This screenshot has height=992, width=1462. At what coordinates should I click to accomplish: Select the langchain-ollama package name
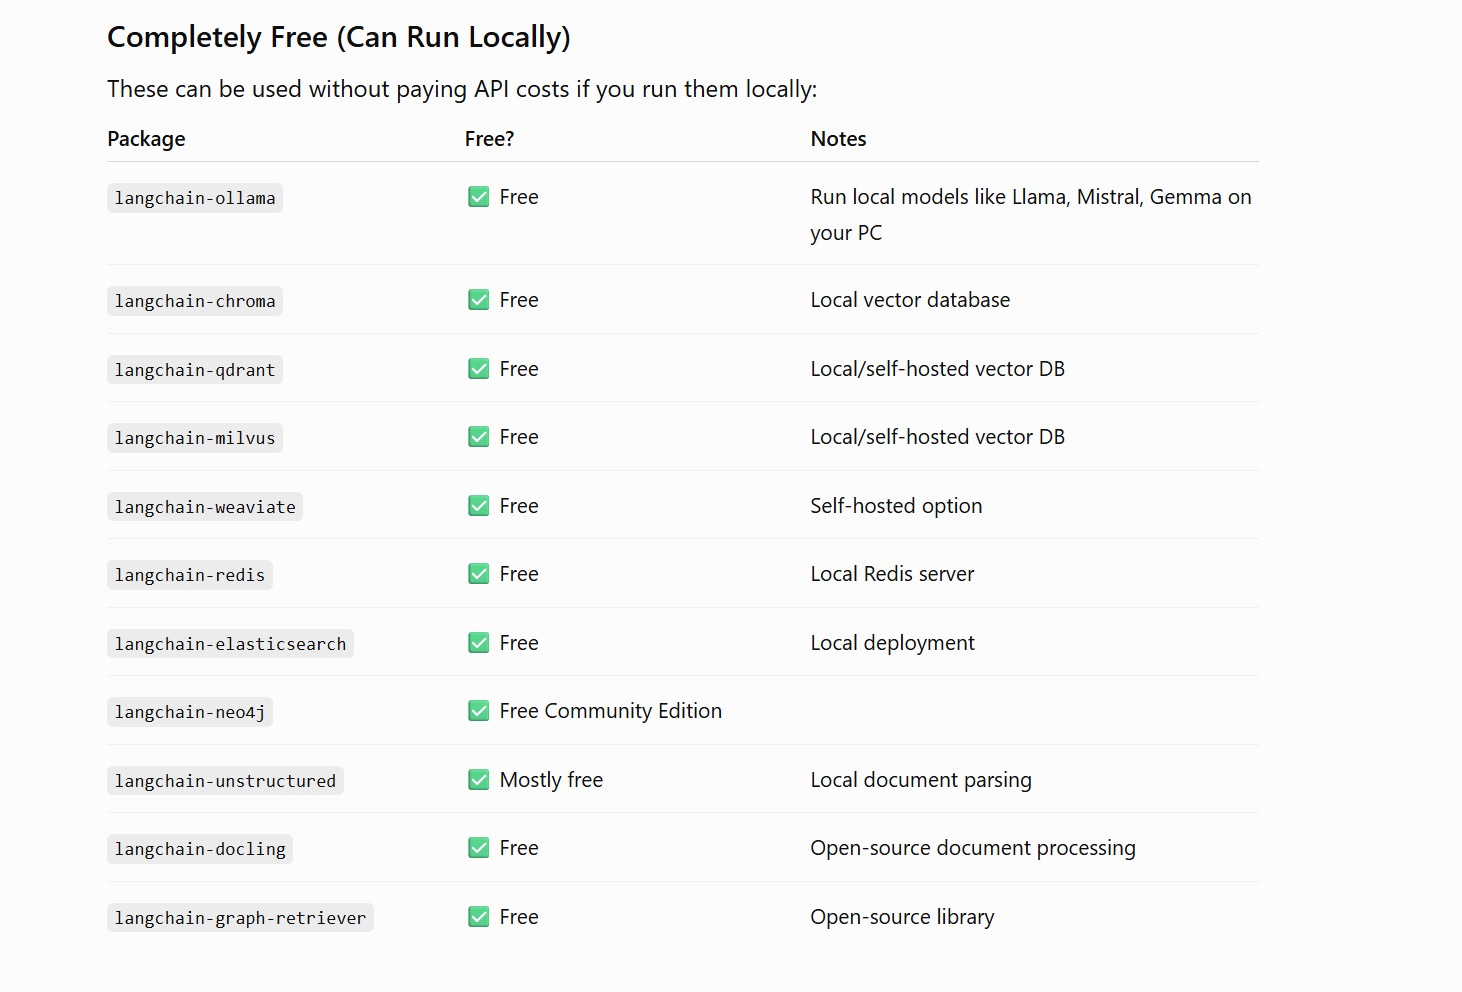[x=195, y=198]
